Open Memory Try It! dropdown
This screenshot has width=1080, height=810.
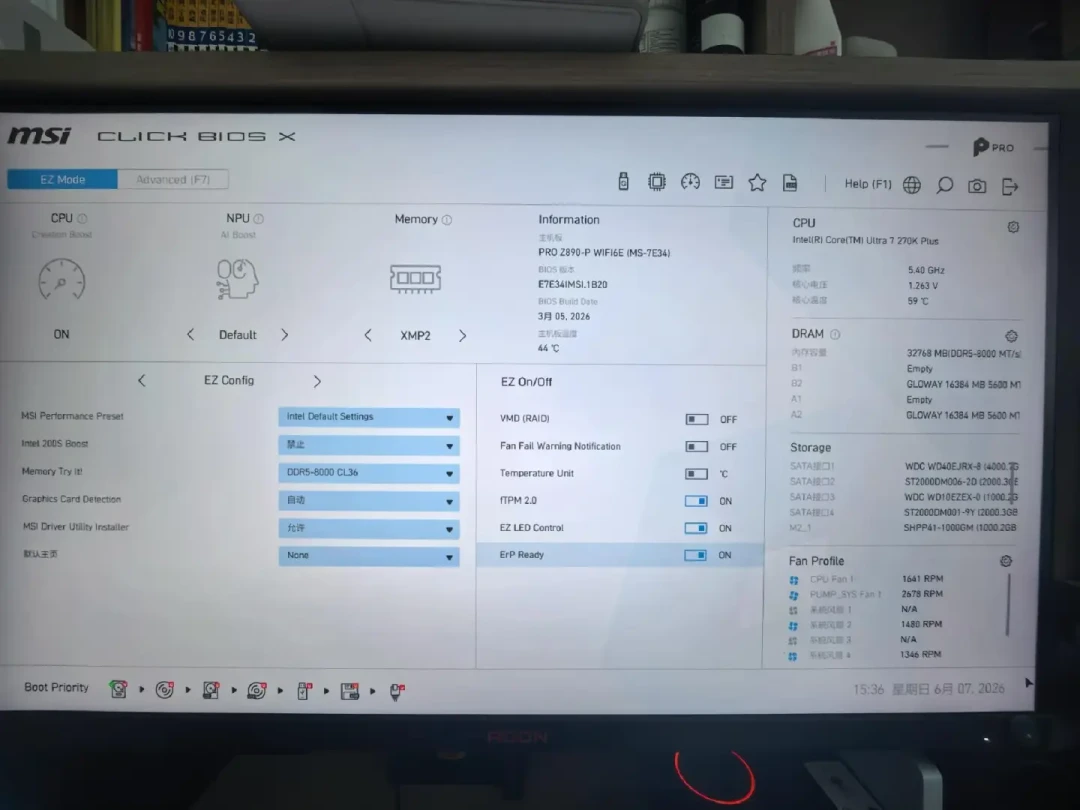(x=369, y=472)
